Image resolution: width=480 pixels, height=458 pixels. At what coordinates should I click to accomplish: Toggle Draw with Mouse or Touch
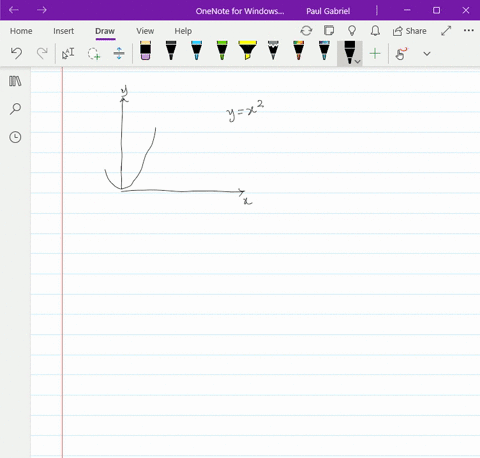(x=401, y=54)
